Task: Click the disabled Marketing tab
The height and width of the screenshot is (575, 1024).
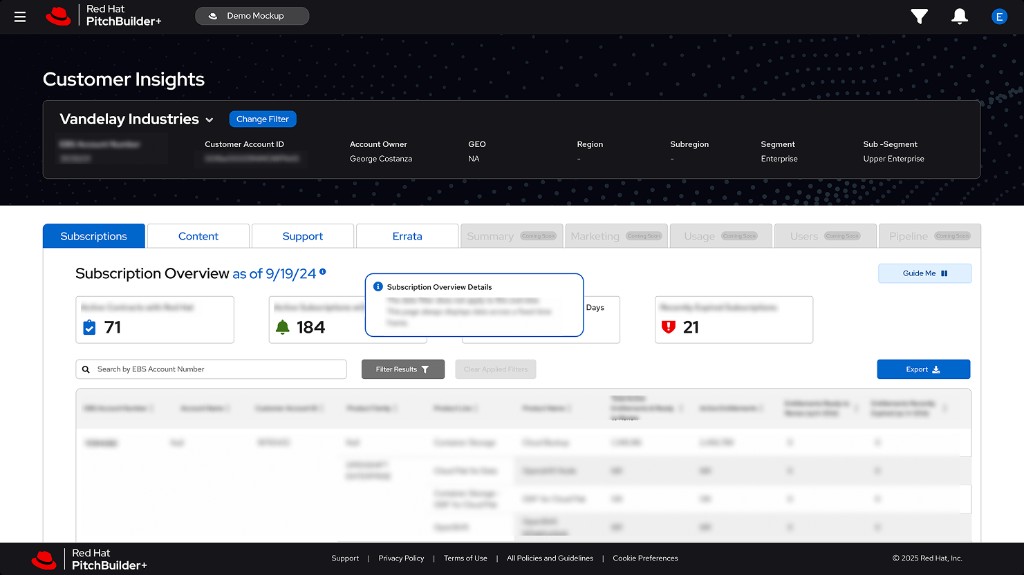Action: [616, 236]
